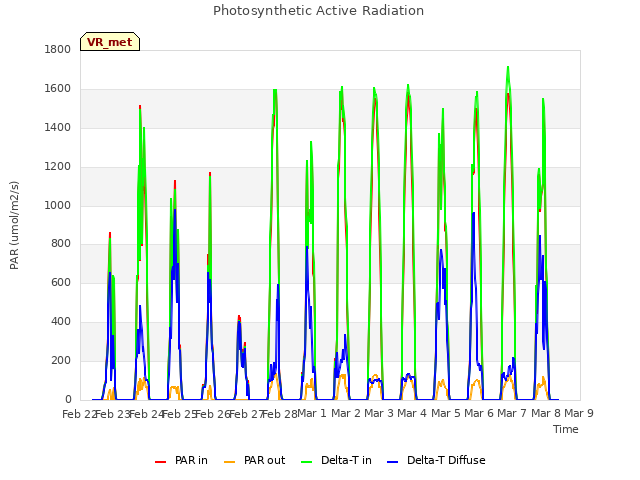Select the Delta-T in legend entry
The width and height of the screenshot is (640, 480).
[336, 460]
